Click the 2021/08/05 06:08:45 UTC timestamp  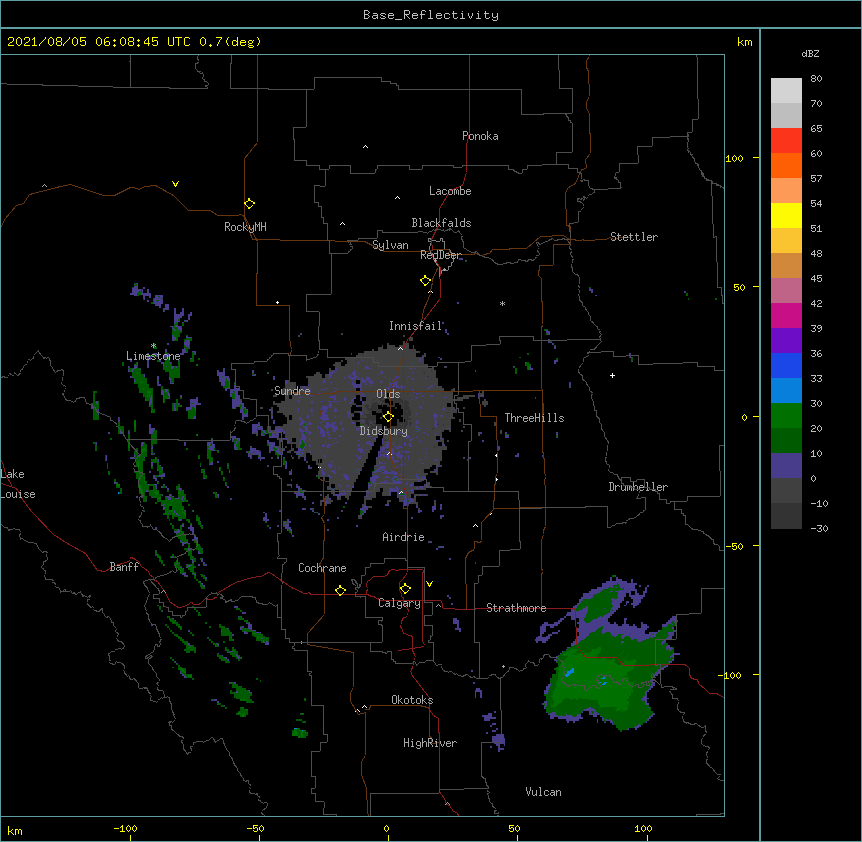[99, 42]
